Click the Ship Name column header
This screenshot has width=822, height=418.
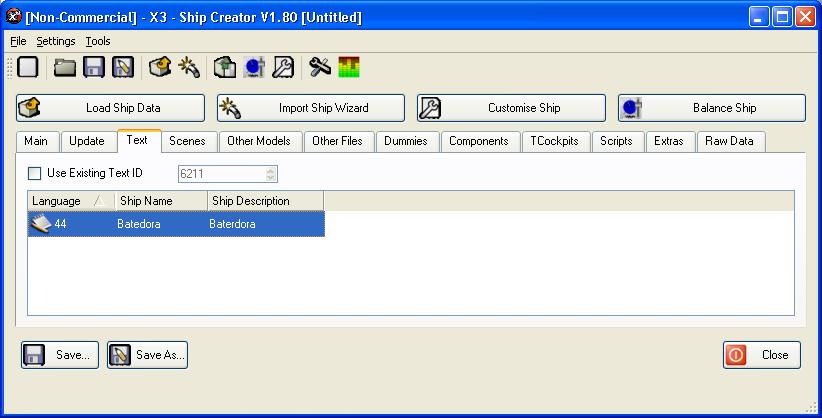[161, 201]
